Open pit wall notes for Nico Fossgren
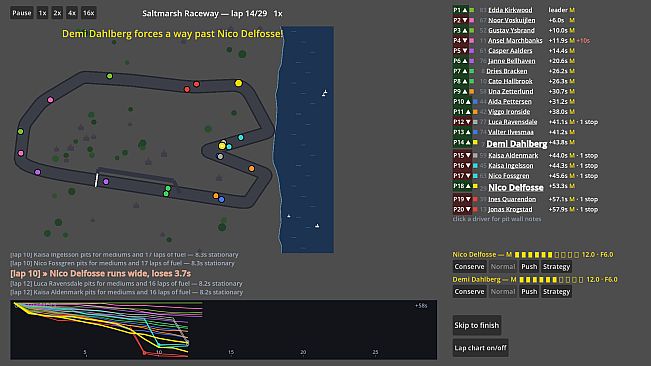The height and width of the screenshot is (366, 651). point(509,176)
